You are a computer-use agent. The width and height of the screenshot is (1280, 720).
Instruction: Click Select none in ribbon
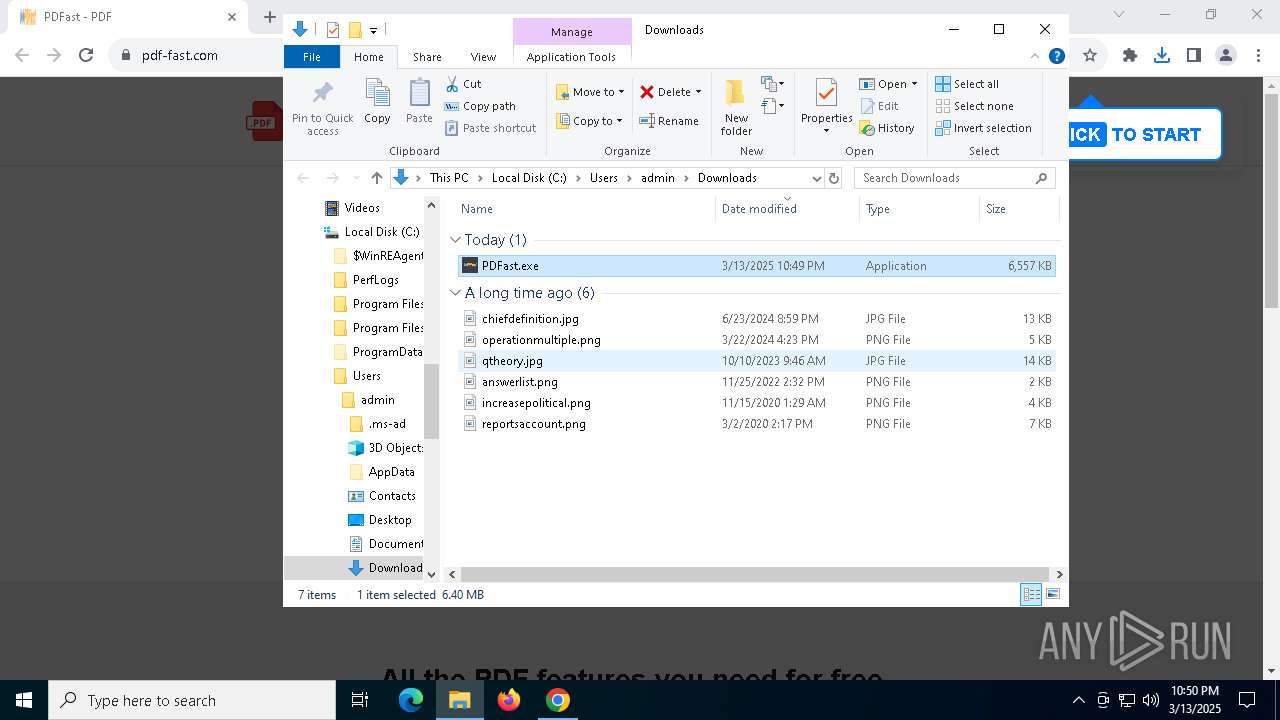point(974,106)
